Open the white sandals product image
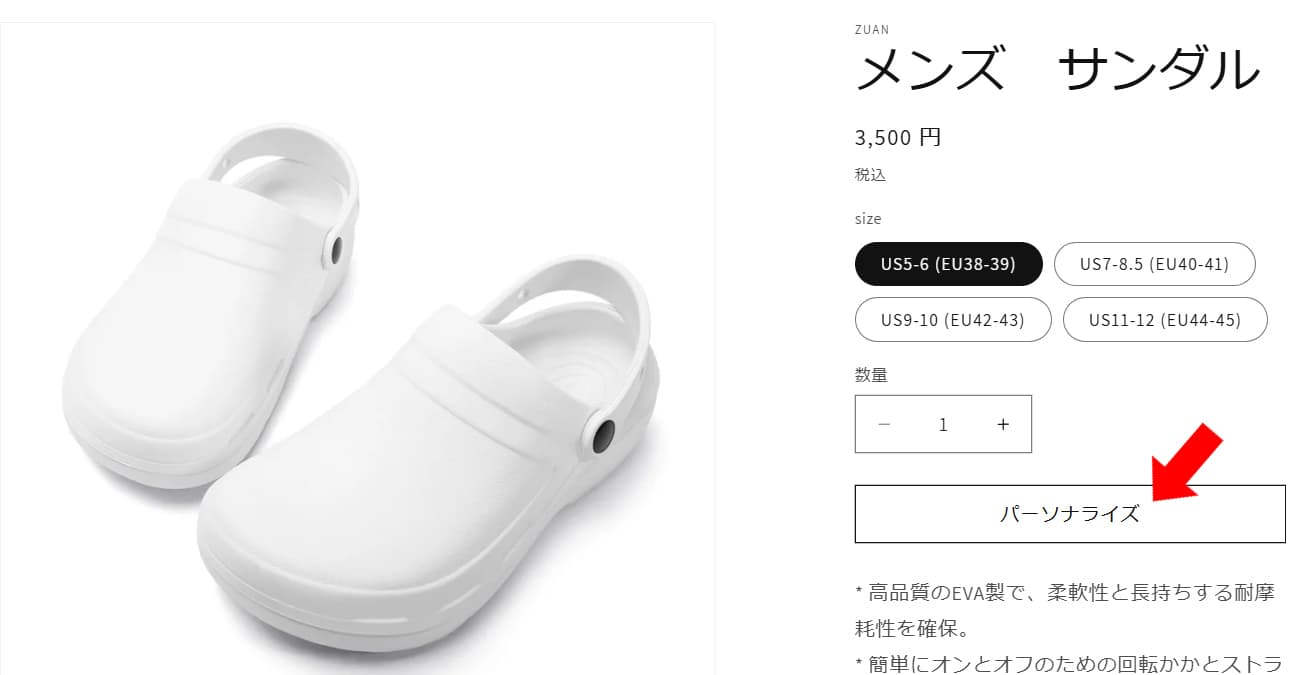 coord(357,349)
